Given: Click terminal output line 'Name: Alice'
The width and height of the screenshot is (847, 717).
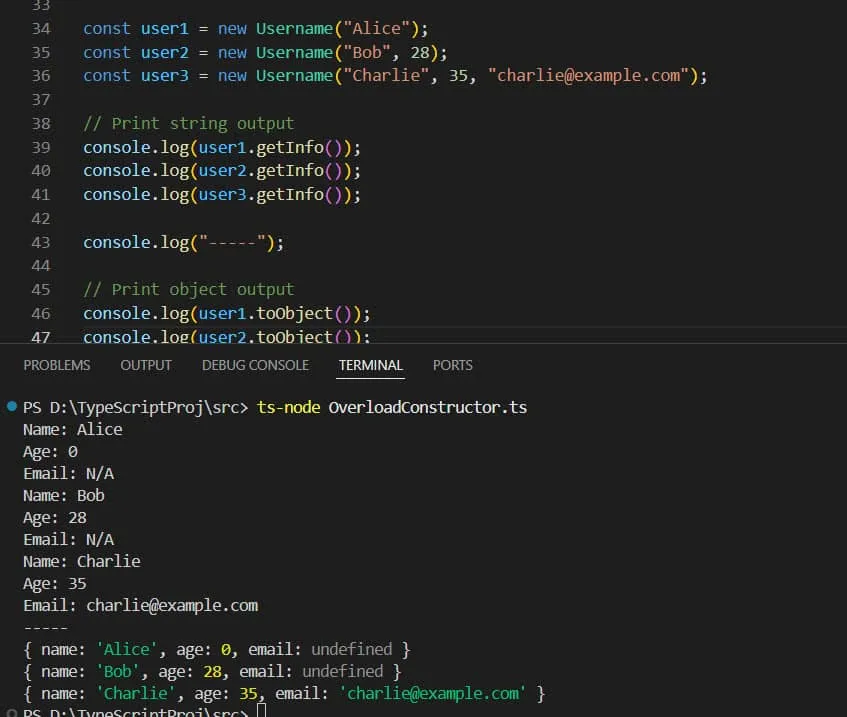Looking at the screenshot, I should (73, 430).
